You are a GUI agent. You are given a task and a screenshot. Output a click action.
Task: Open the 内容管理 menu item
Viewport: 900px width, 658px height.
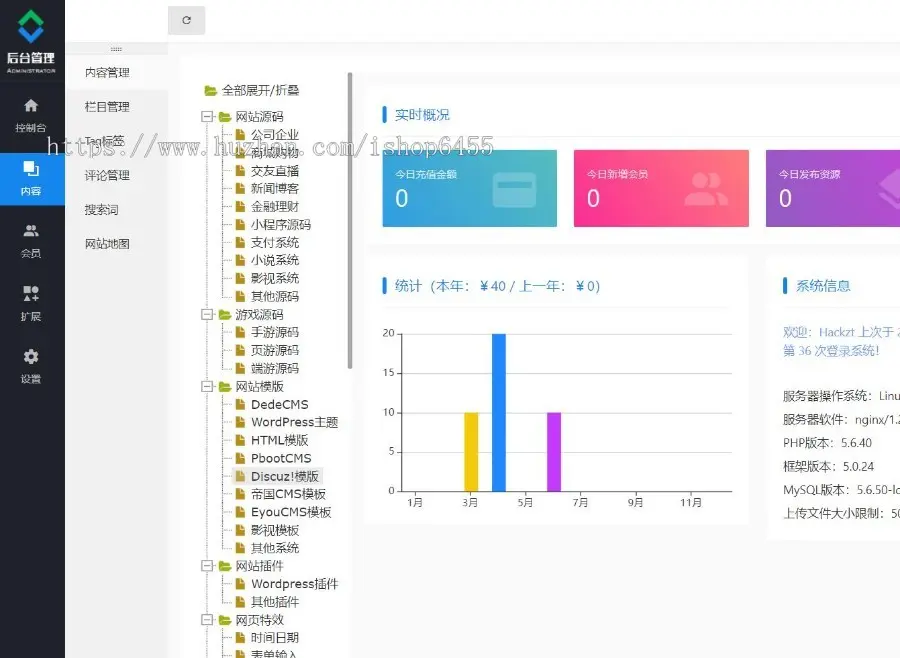click(107, 72)
